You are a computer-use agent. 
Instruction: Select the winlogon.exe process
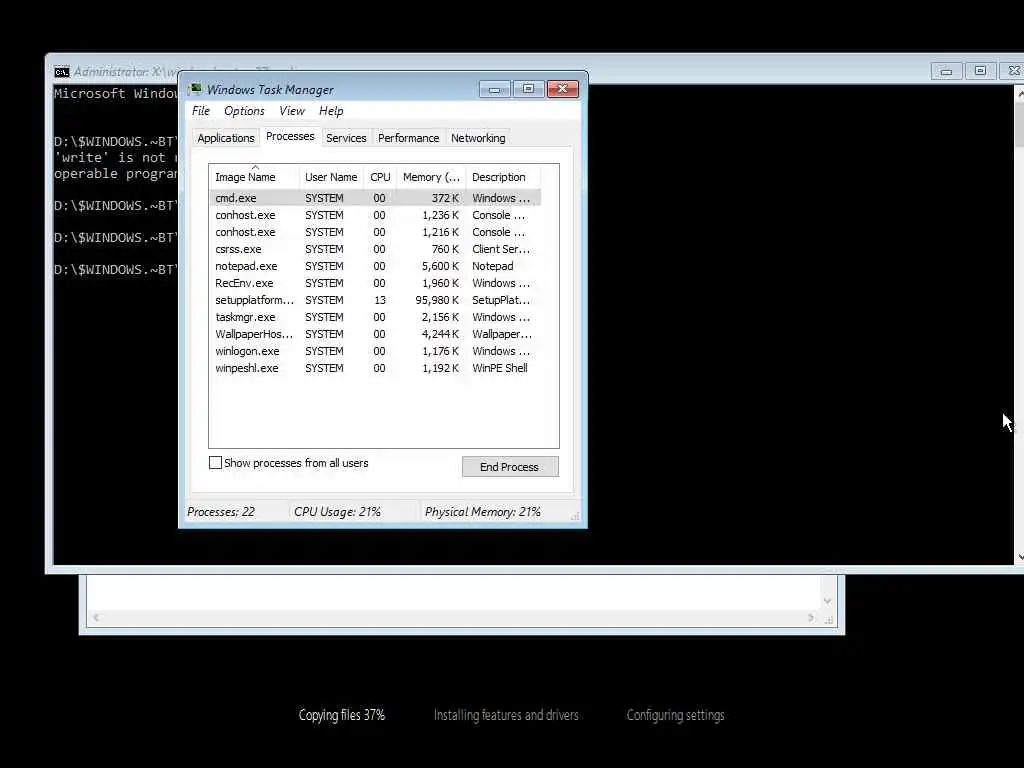[375, 351]
